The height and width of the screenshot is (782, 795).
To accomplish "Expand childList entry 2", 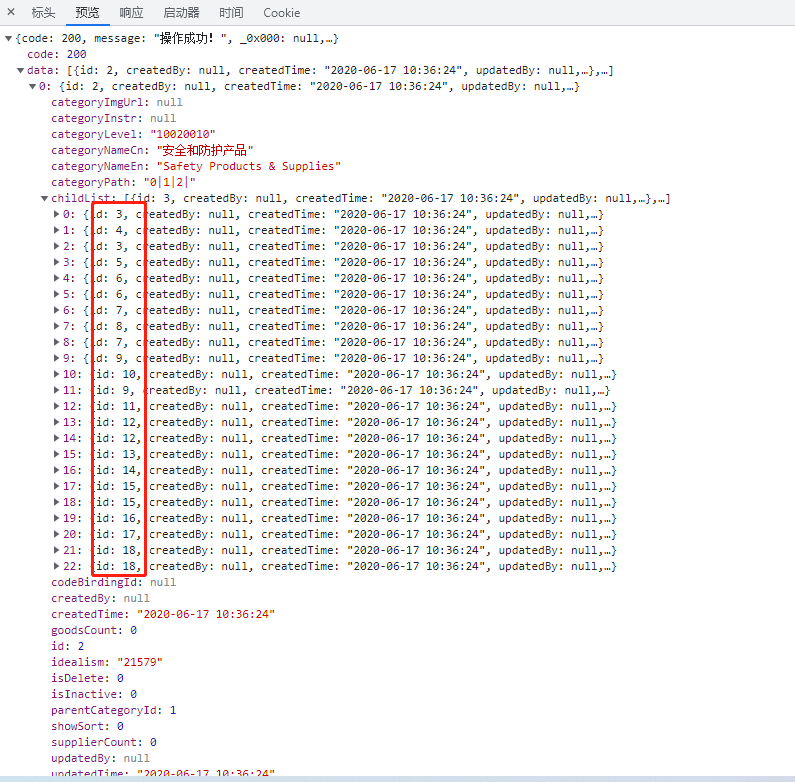I will click(56, 246).
